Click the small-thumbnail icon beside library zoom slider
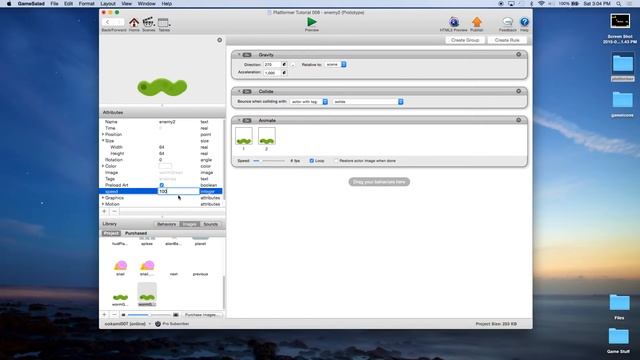 point(123,315)
